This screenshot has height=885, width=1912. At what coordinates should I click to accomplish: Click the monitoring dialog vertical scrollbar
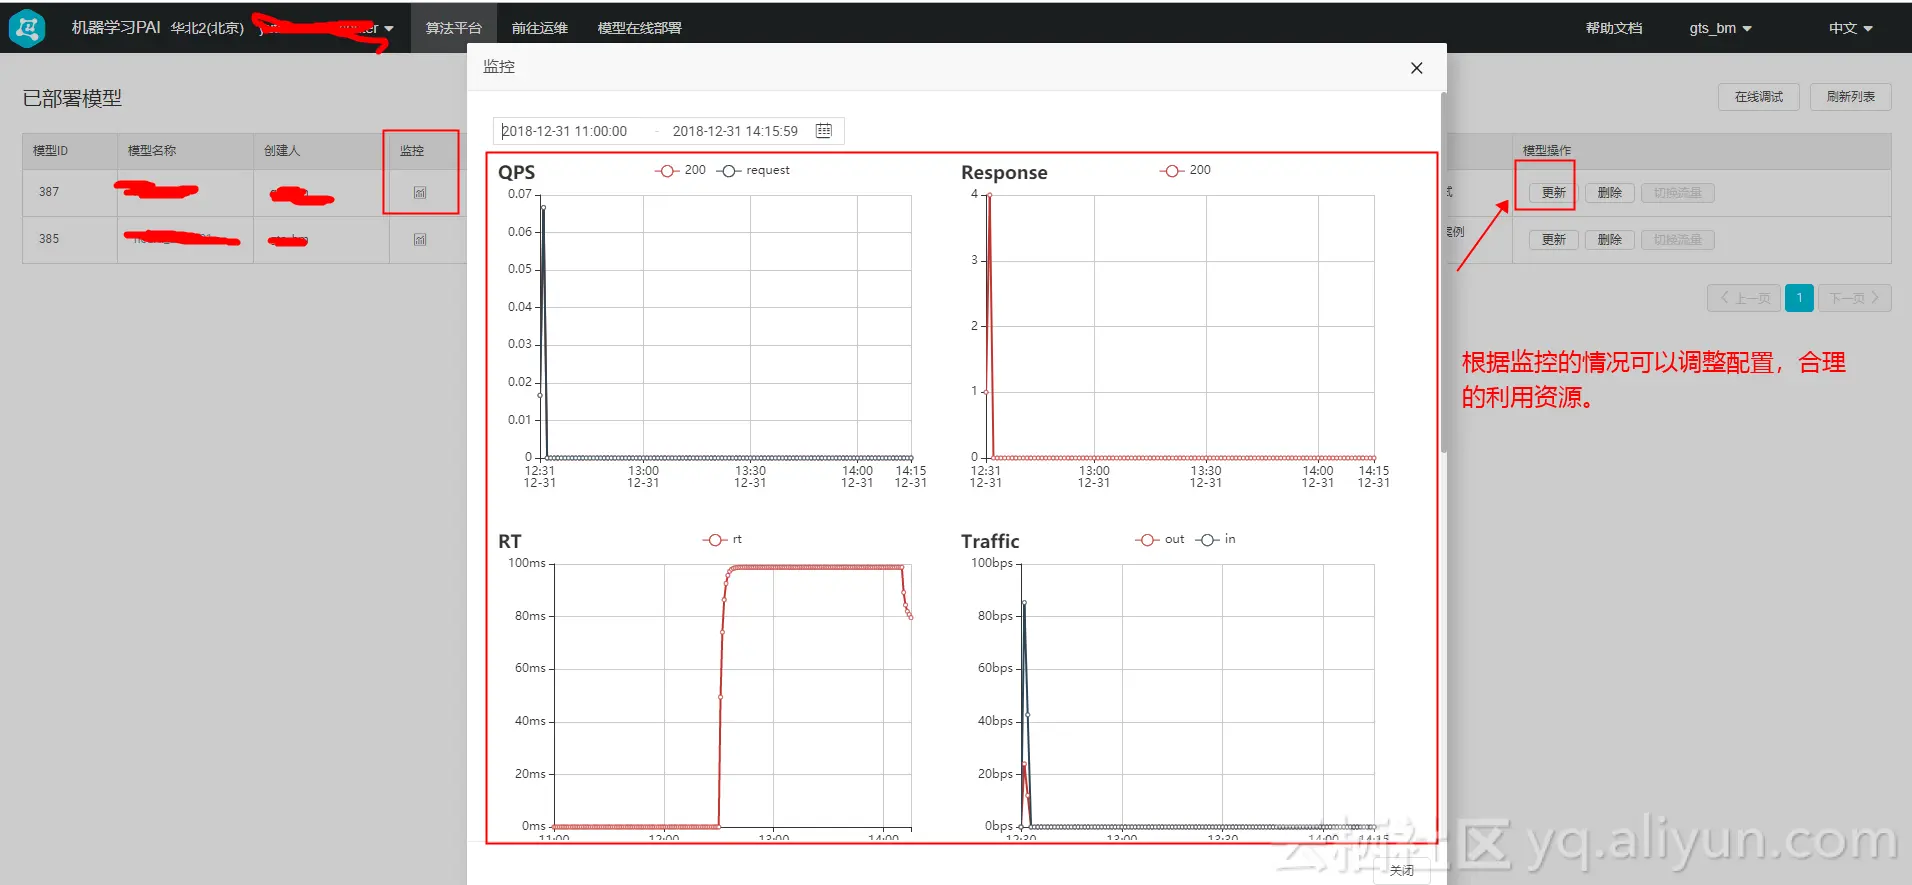(1443, 272)
